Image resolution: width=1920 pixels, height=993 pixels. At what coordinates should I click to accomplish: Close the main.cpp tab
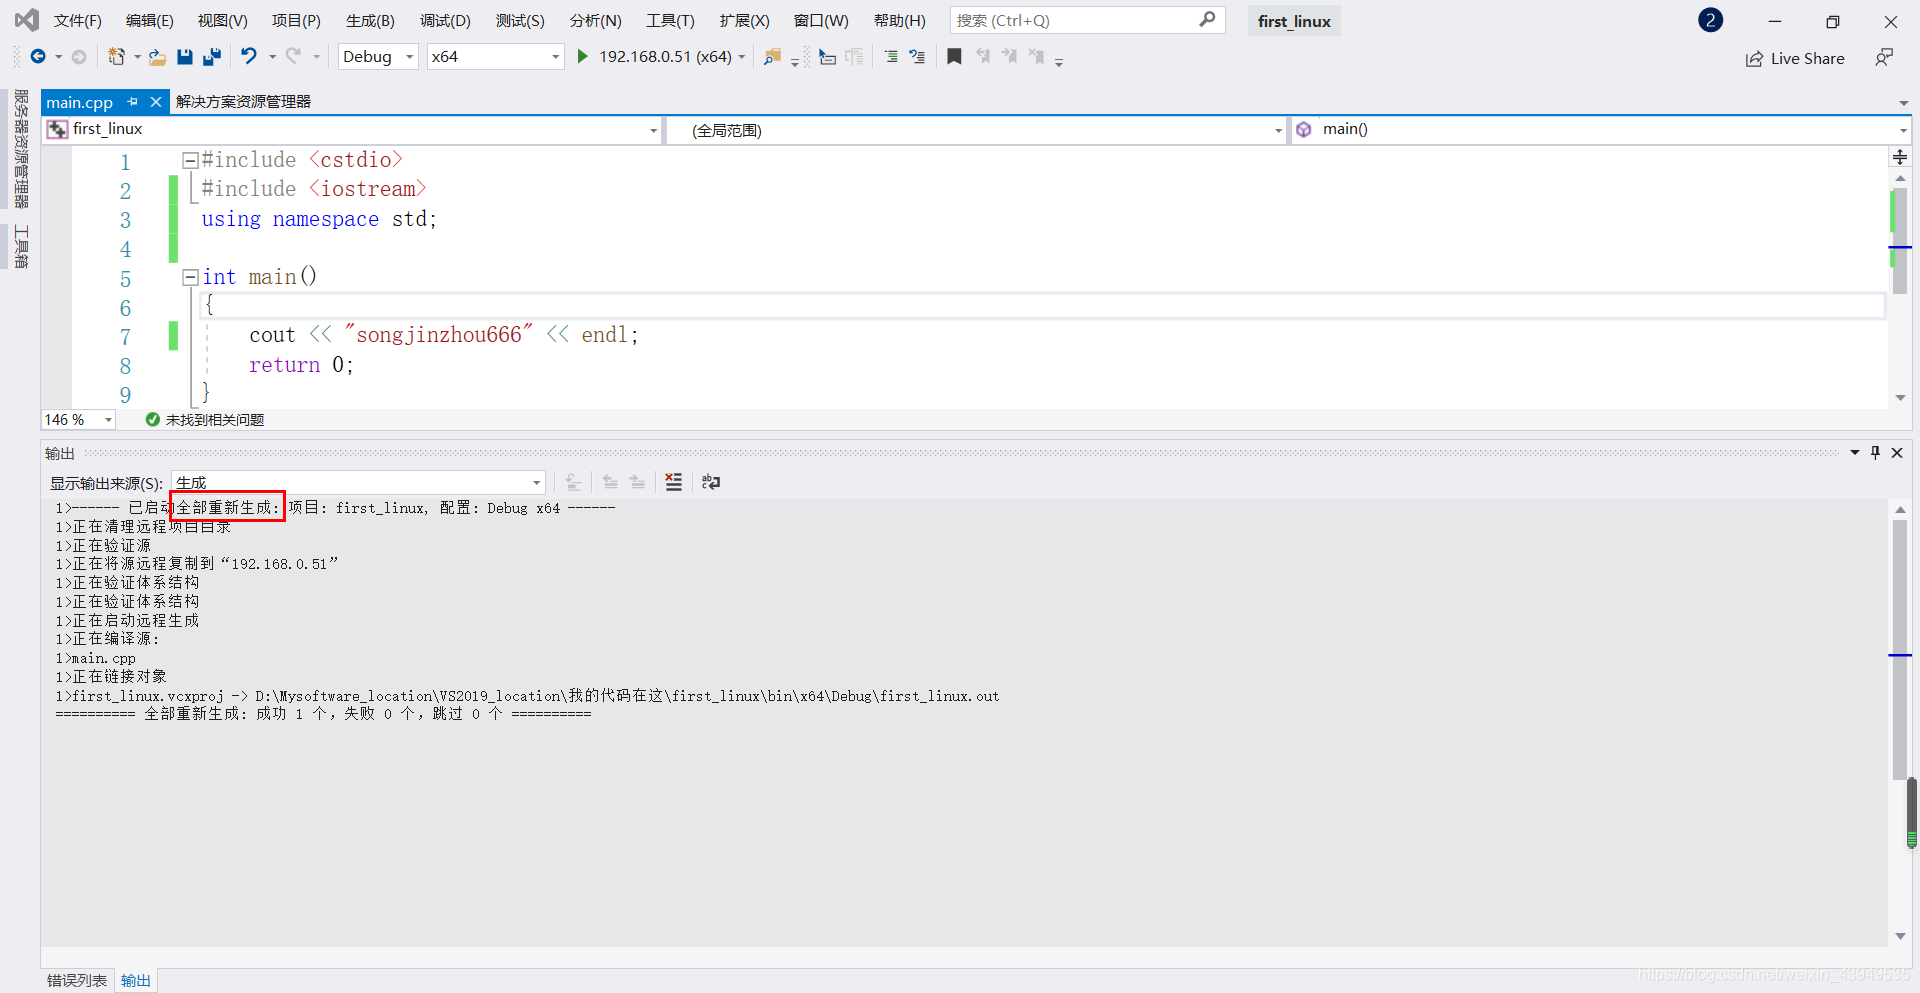coord(156,102)
